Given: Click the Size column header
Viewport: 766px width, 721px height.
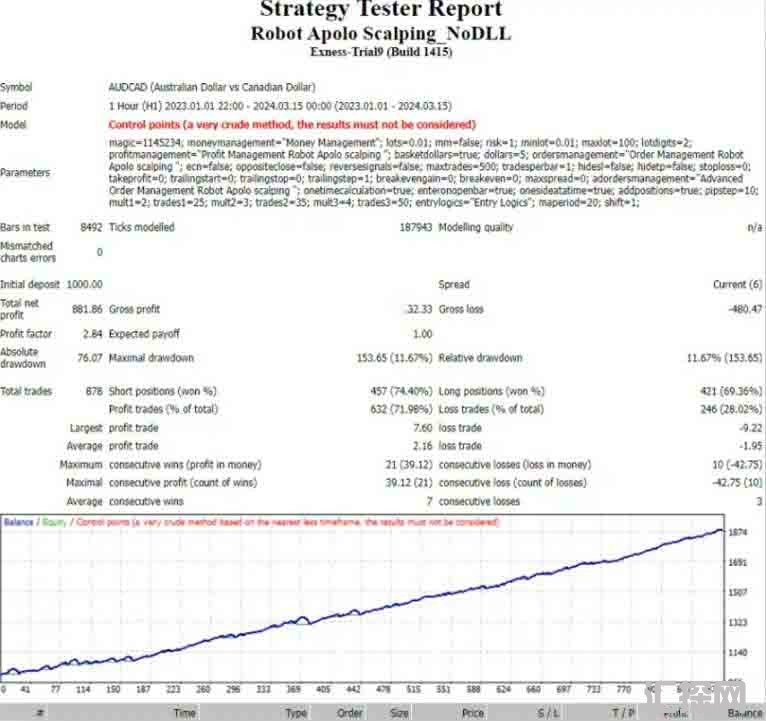Looking at the screenshot, I should (399, 713).
